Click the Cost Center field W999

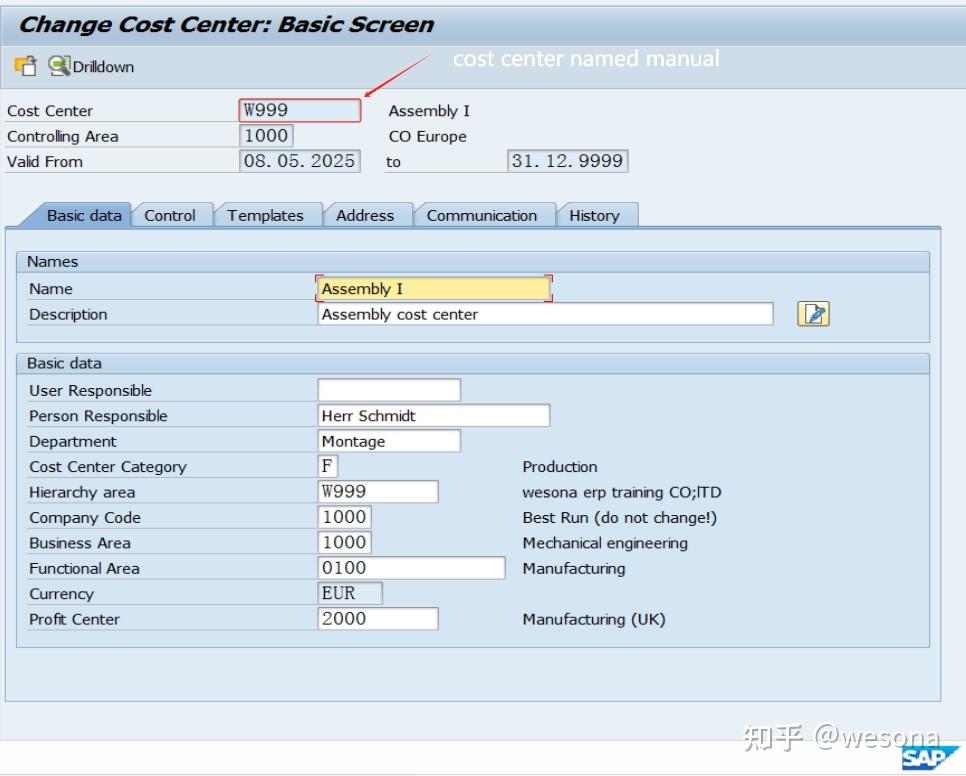point(300,110)
